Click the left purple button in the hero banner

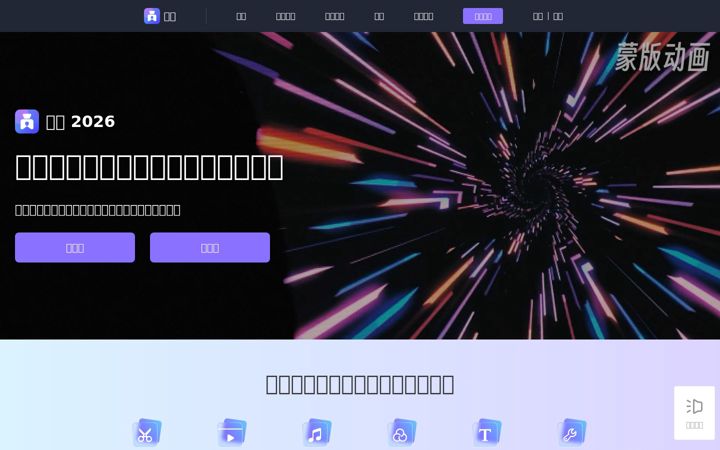[x=75, y=248]
